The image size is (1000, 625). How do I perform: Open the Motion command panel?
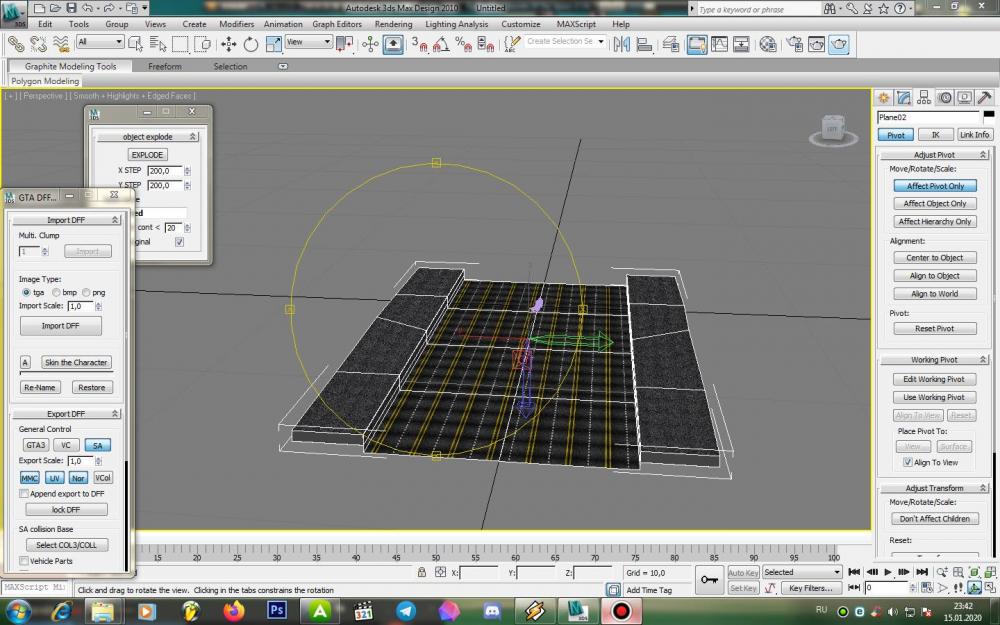tap(945, 98)
